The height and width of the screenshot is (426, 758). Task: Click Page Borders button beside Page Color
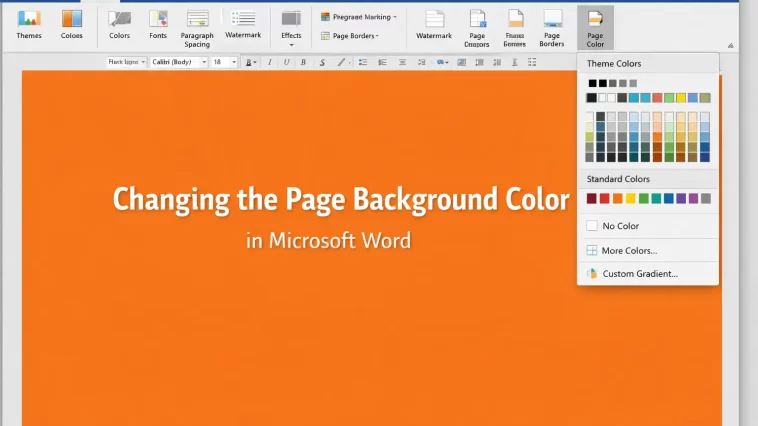[552, 29]
